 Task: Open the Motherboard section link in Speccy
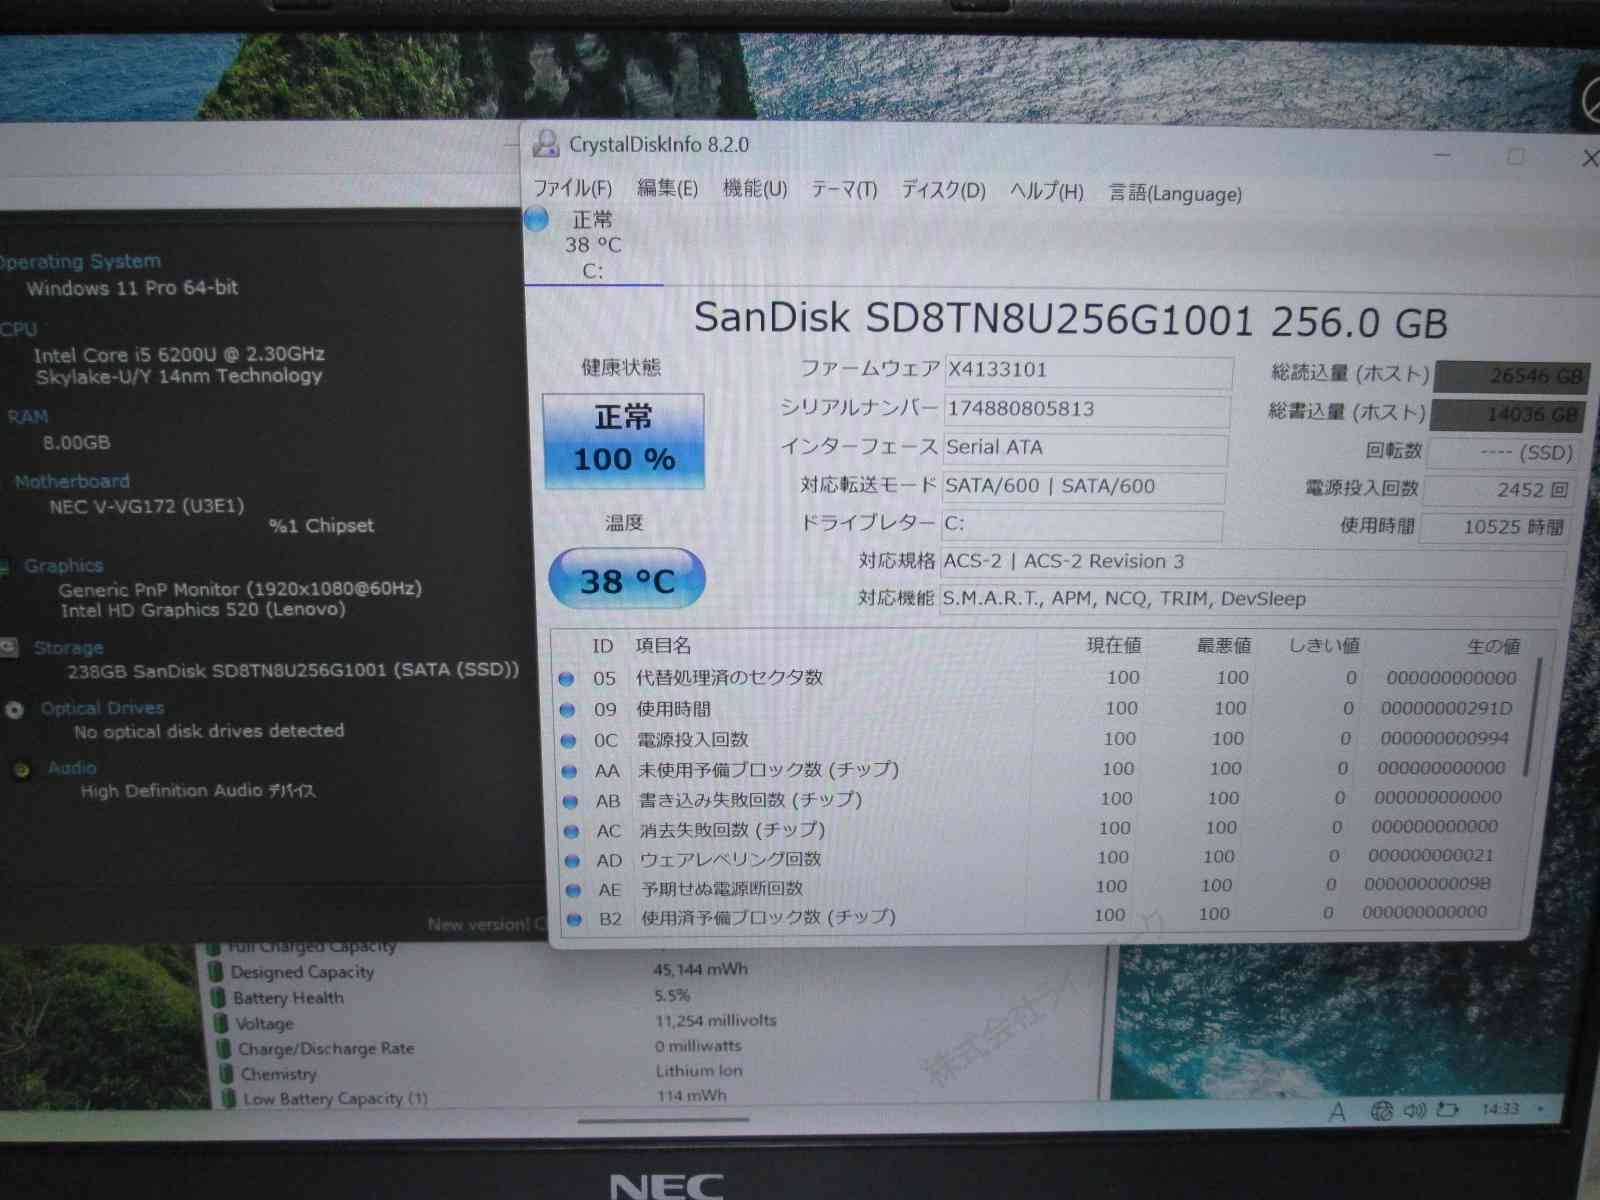point(72,482)
